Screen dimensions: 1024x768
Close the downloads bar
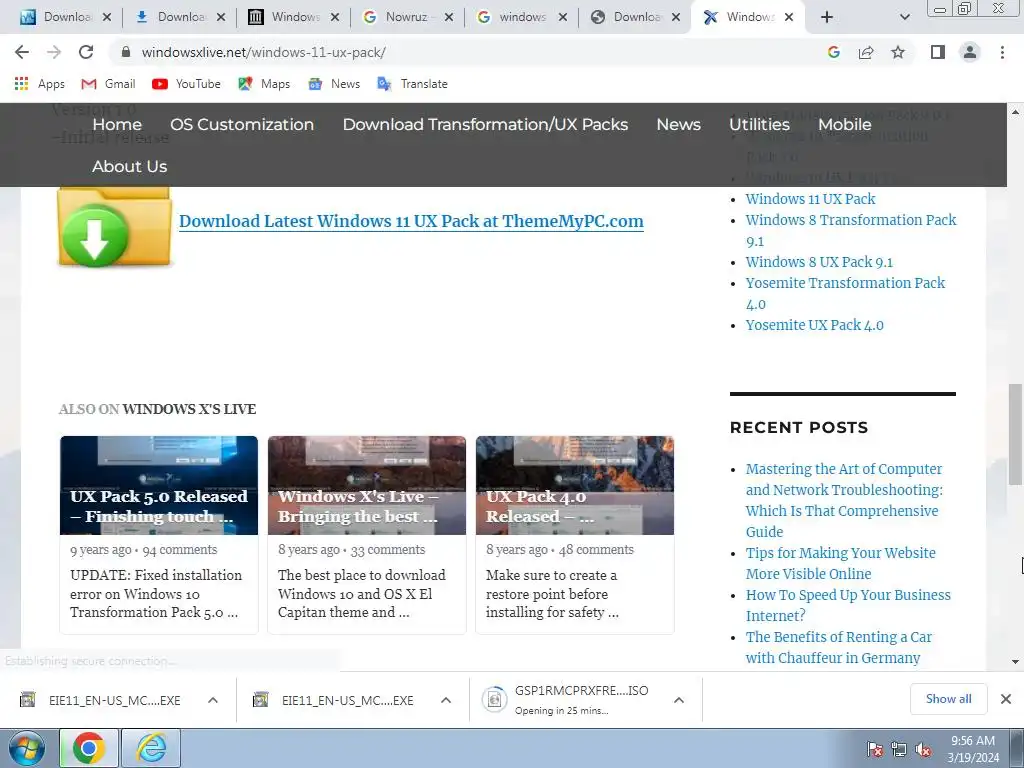pos(1006,699)
